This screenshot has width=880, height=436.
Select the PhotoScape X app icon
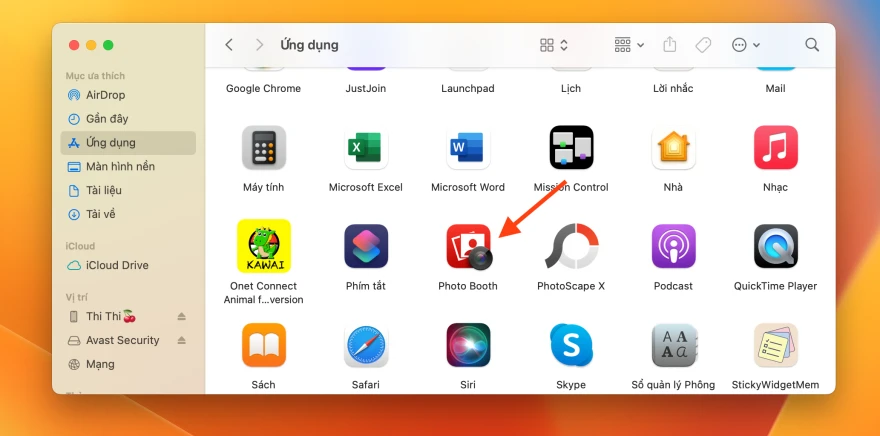point(571,247)
